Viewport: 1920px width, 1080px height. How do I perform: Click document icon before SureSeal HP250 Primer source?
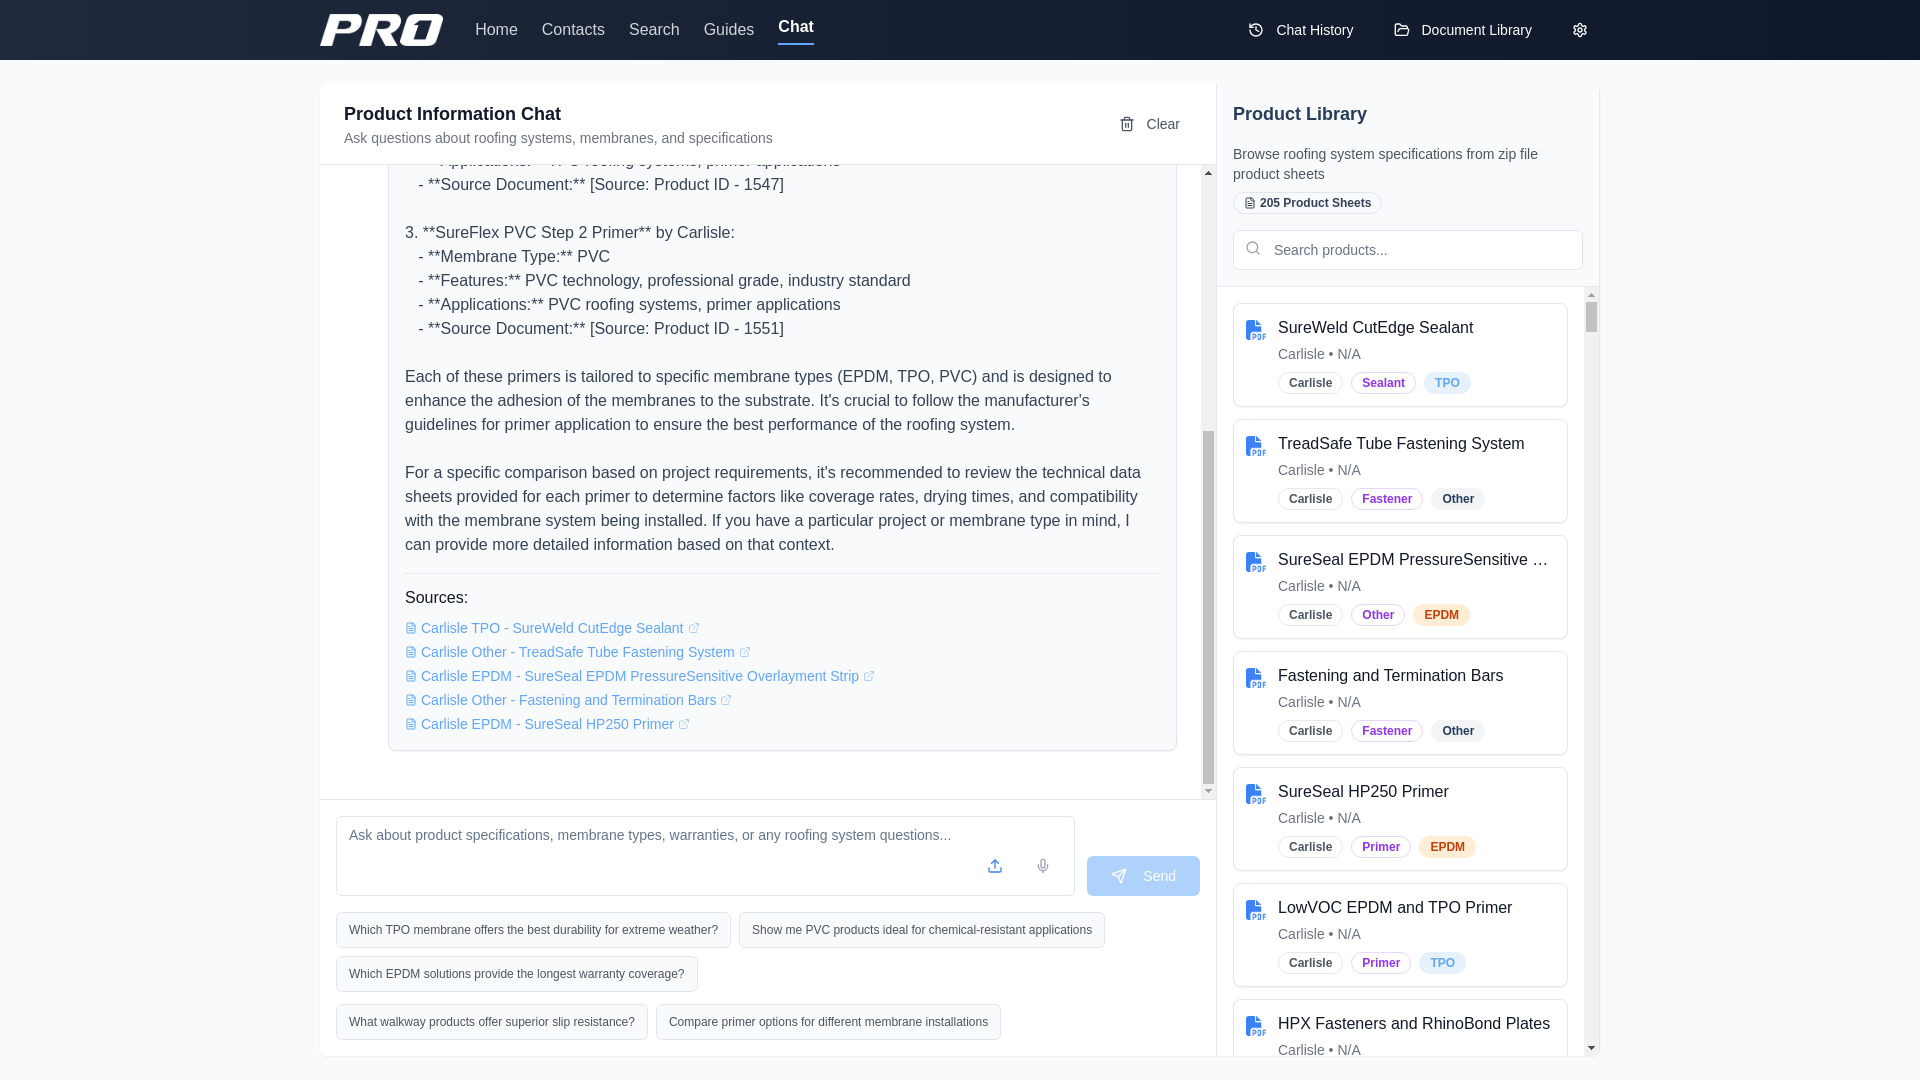tap(411, 724)
